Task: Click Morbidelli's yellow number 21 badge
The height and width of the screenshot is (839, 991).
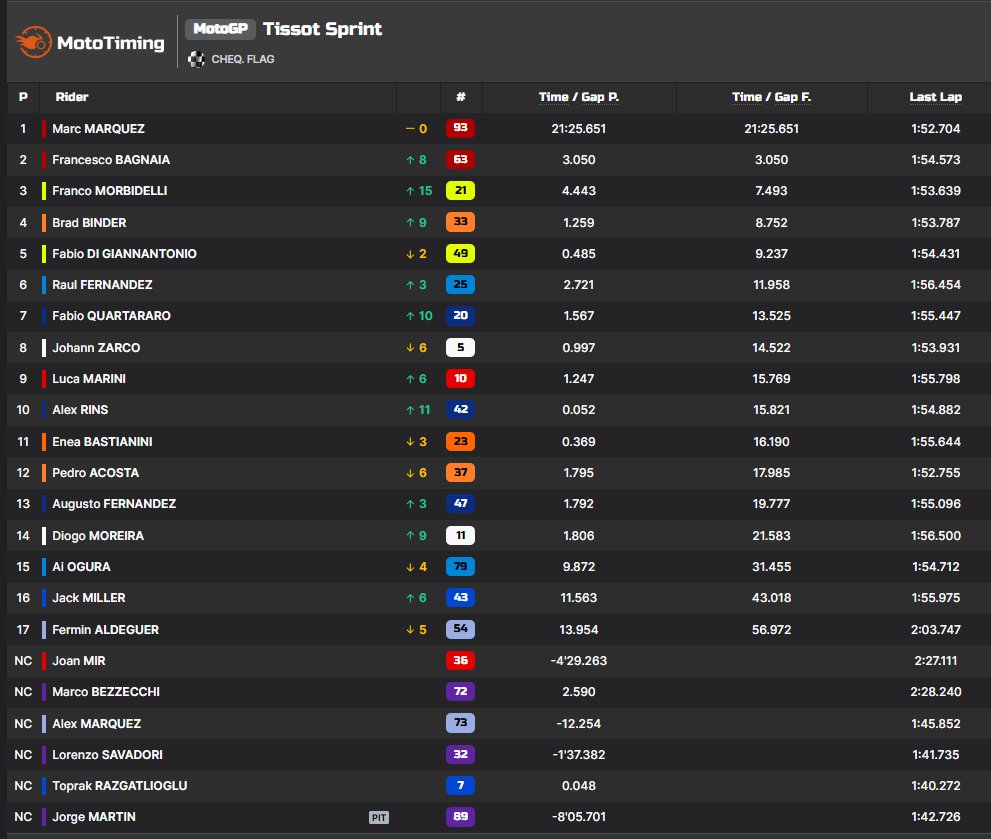Action: tap(460, 191)
